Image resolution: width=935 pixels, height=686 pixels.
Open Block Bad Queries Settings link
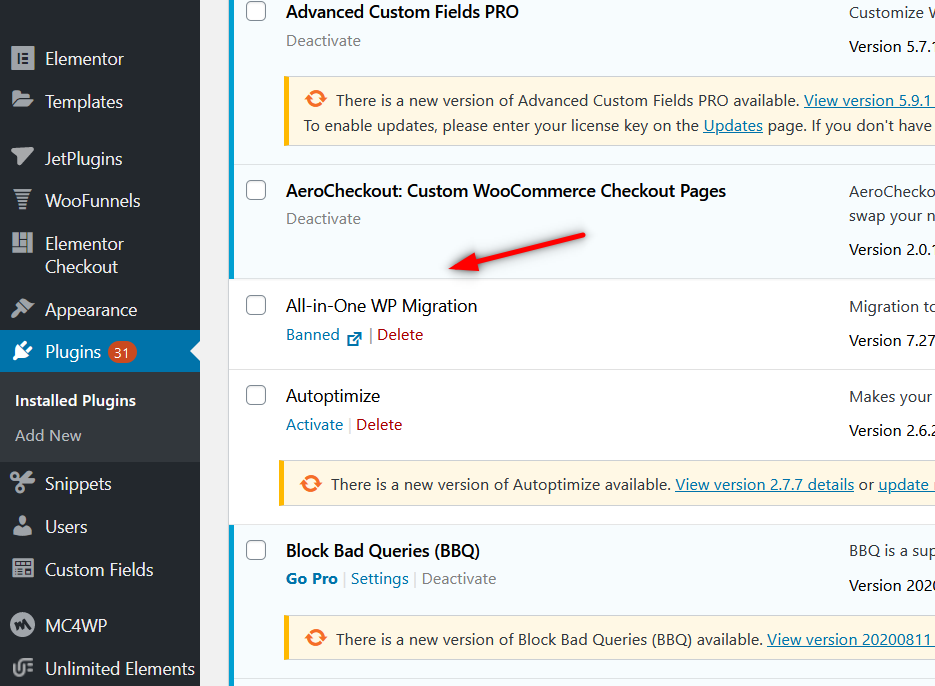379,579
